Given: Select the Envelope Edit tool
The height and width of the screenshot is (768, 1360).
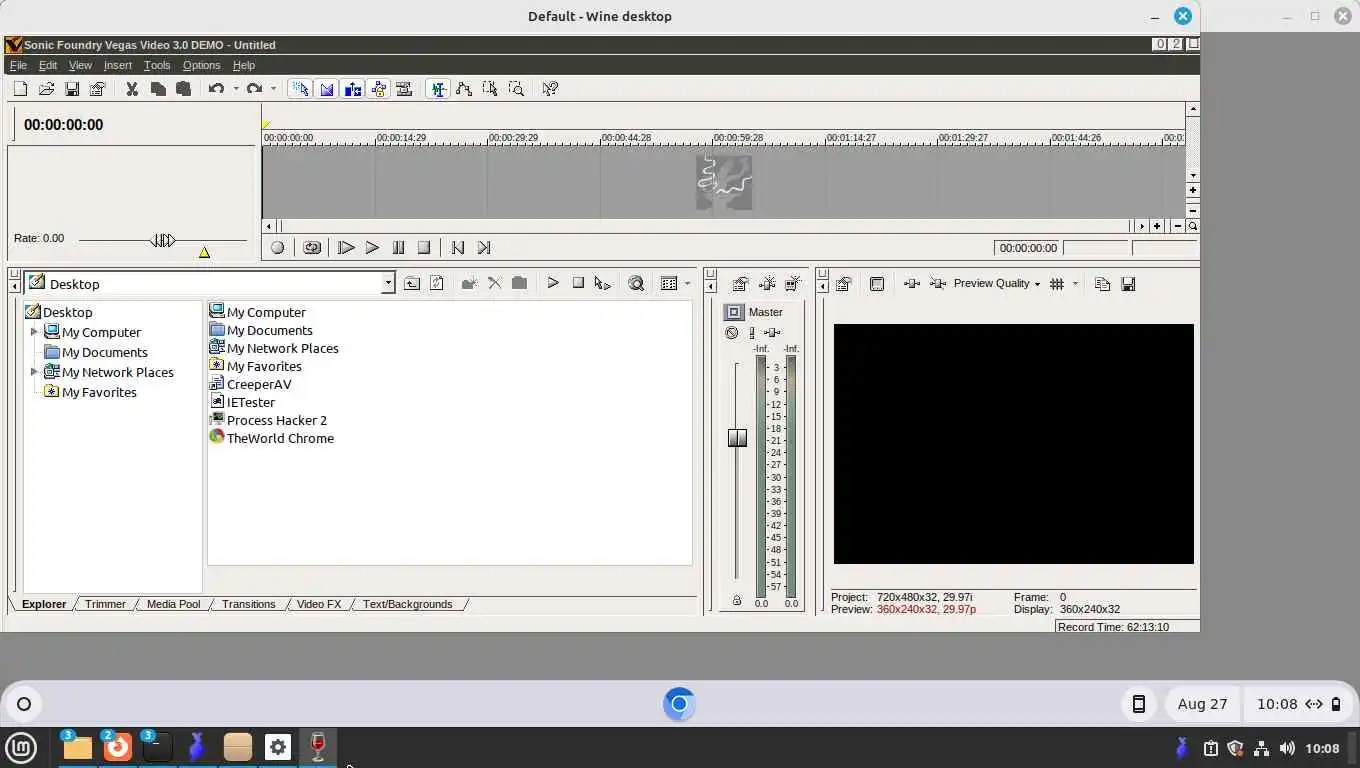Looking at the screenshot, I should [464, 89].
